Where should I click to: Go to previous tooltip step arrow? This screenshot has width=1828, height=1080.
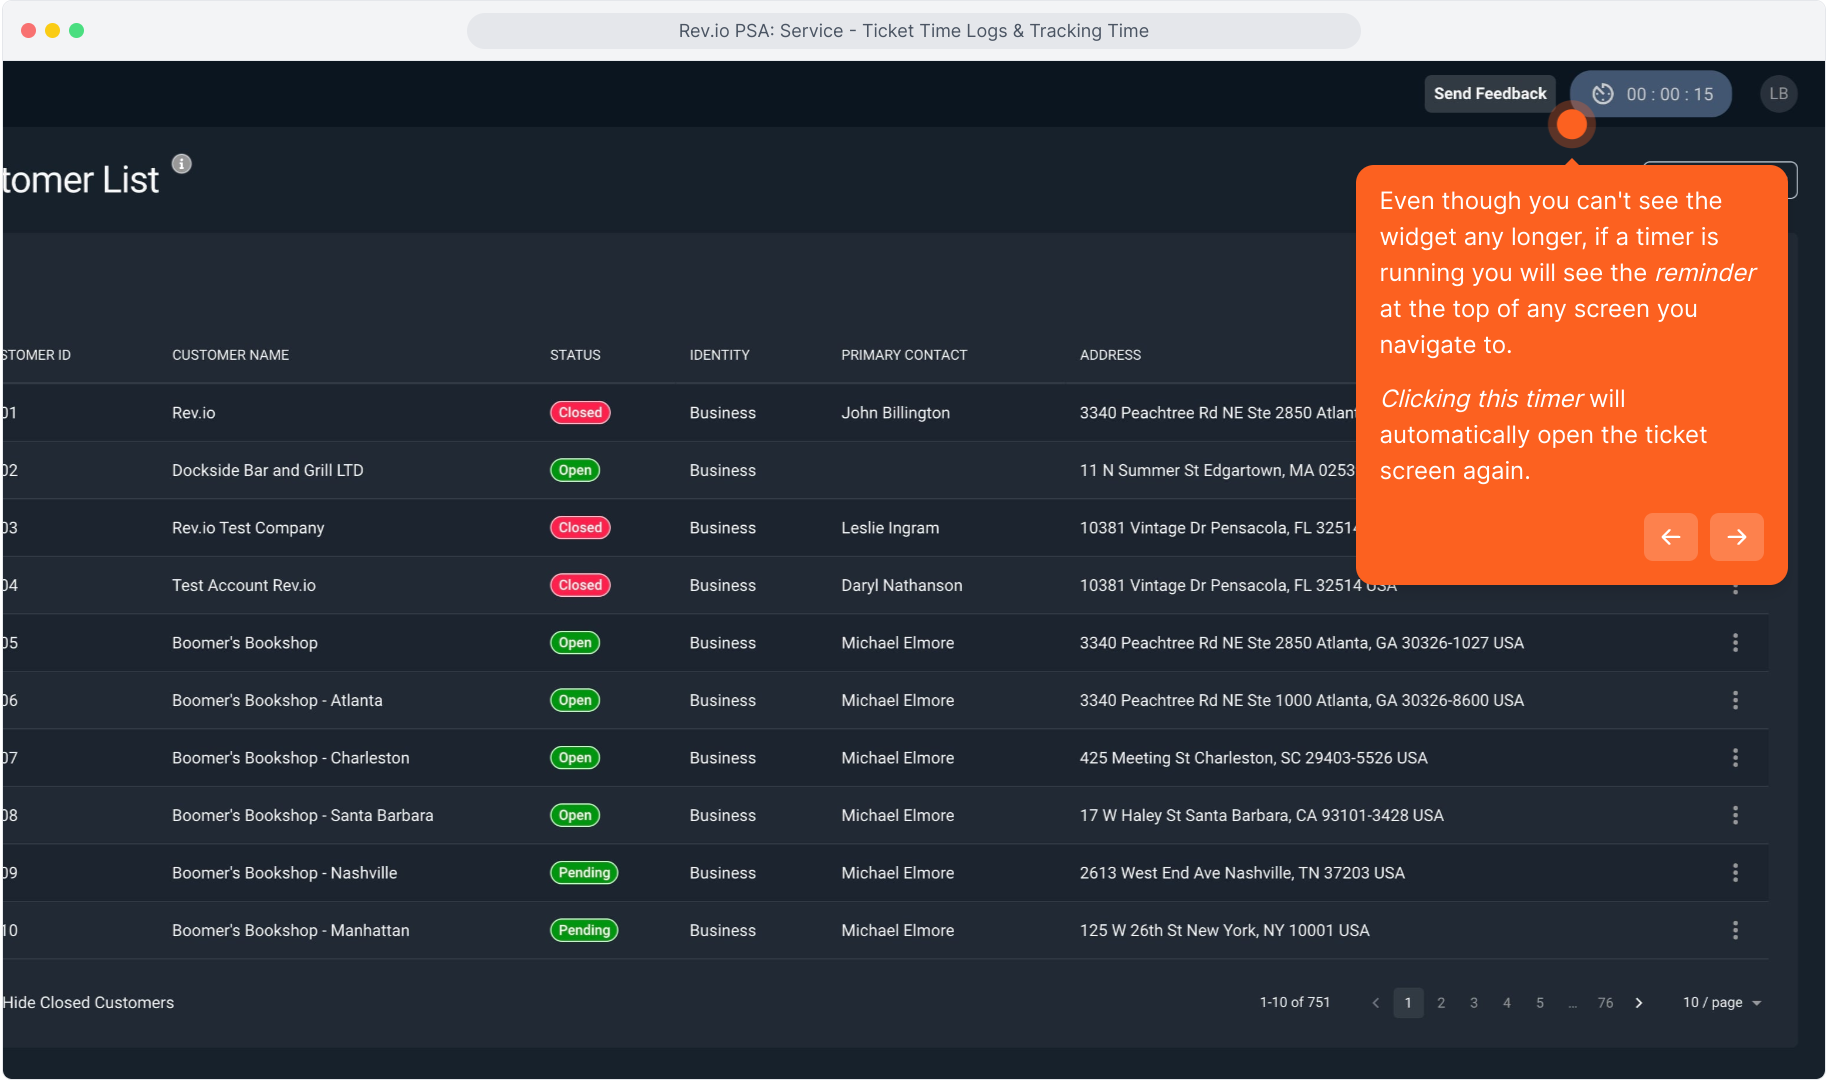(1670, 537)
